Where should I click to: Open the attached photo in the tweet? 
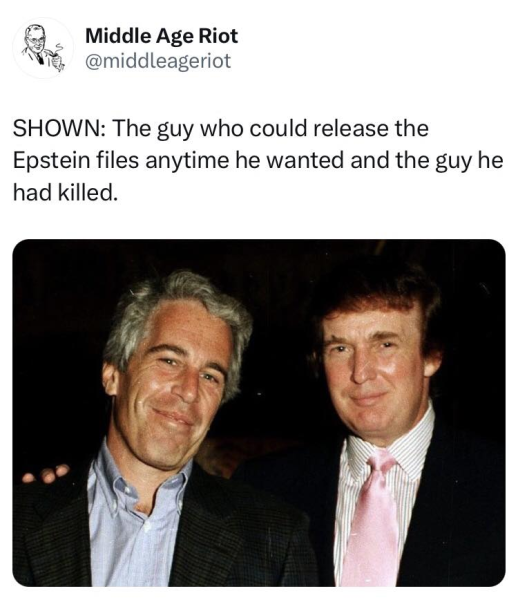(259, 412)
